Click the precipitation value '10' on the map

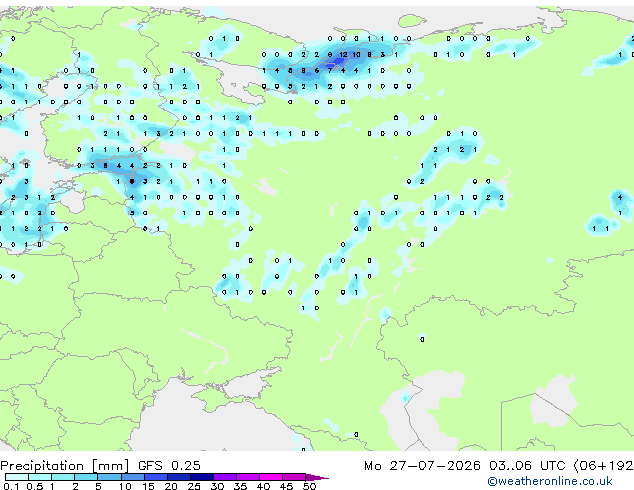(356, 55)
